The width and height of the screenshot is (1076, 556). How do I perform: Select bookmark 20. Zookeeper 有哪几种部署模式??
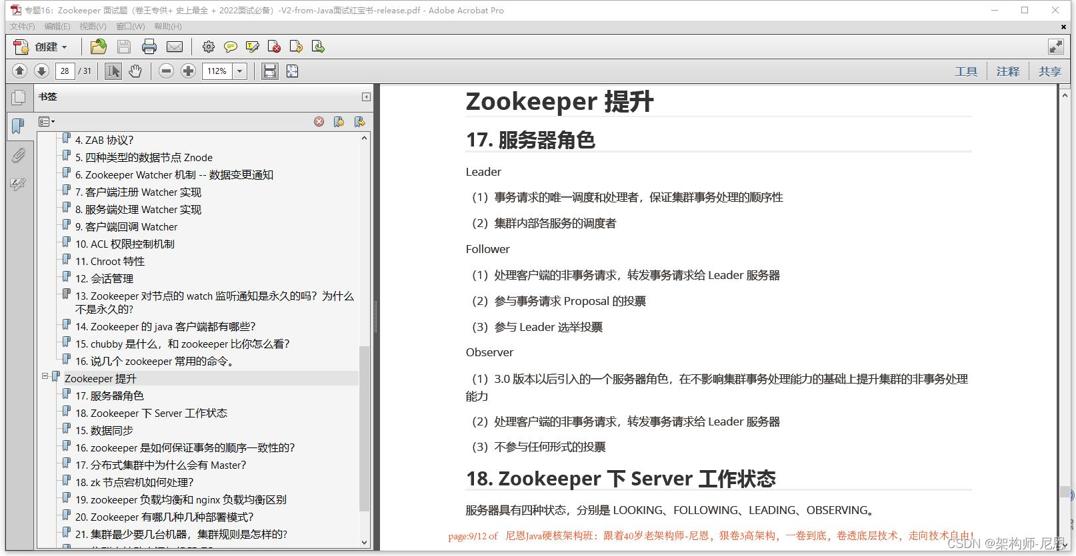tap(165, 517)
